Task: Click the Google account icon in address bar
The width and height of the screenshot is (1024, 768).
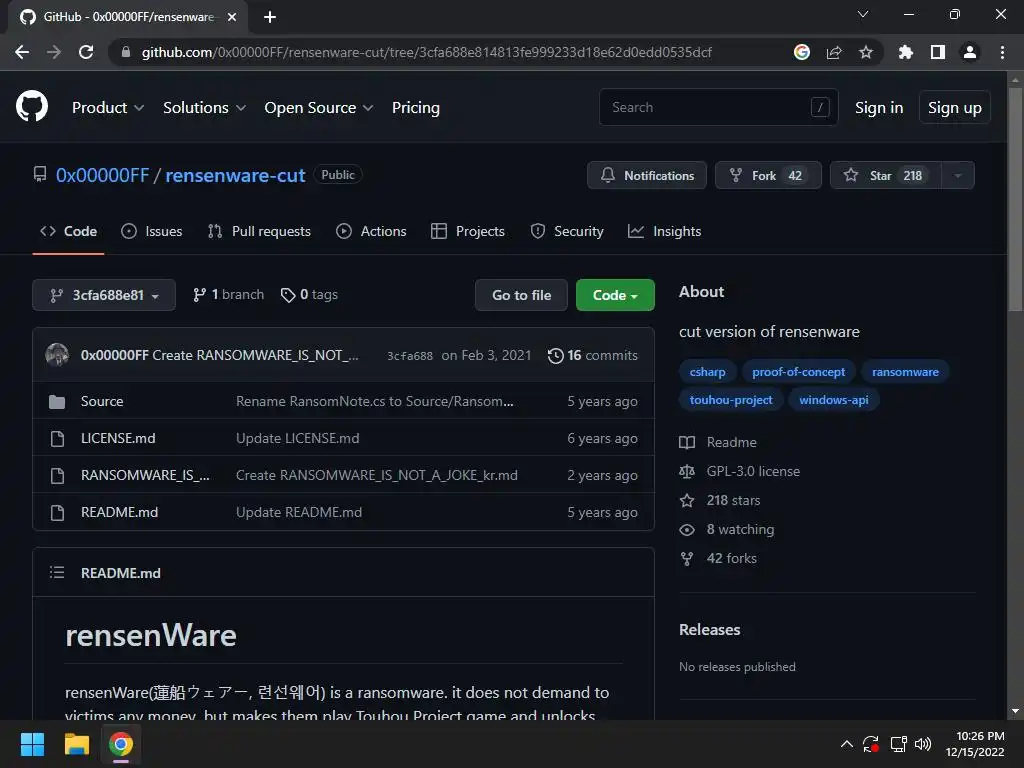Action: pyautogui.click(x=802, y=52)
